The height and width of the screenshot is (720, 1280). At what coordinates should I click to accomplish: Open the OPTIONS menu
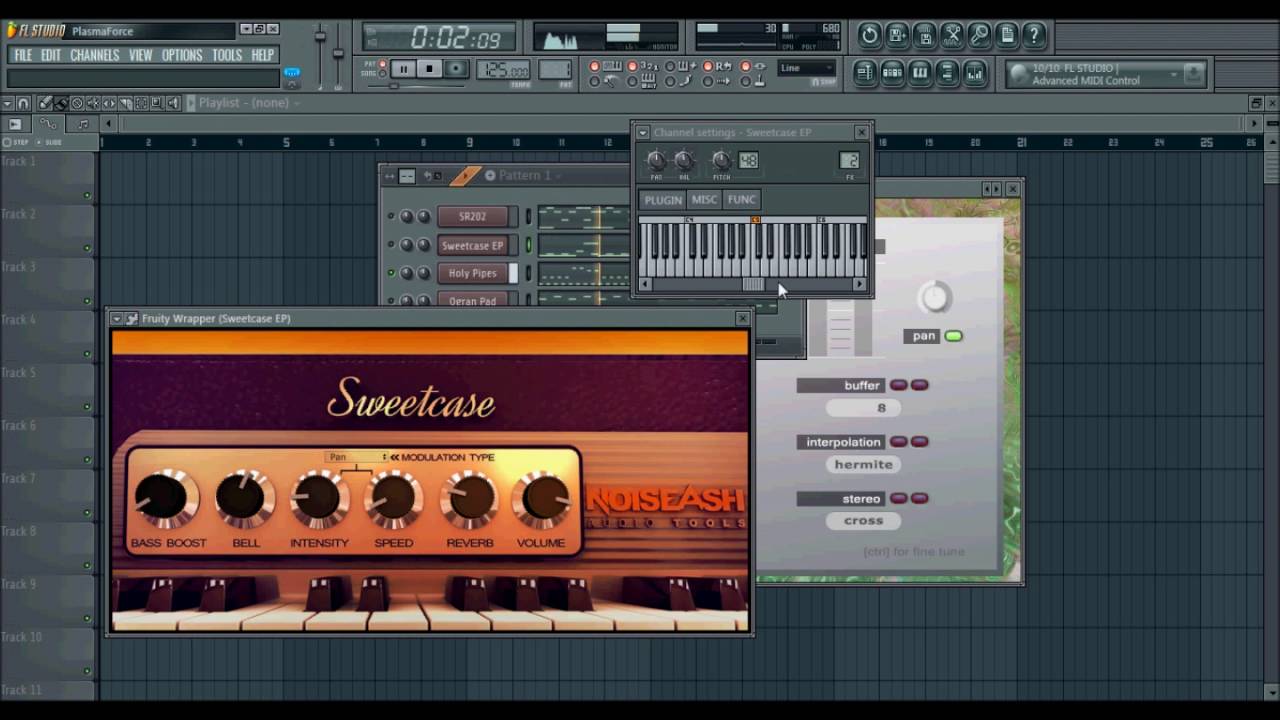pos(182,55)
